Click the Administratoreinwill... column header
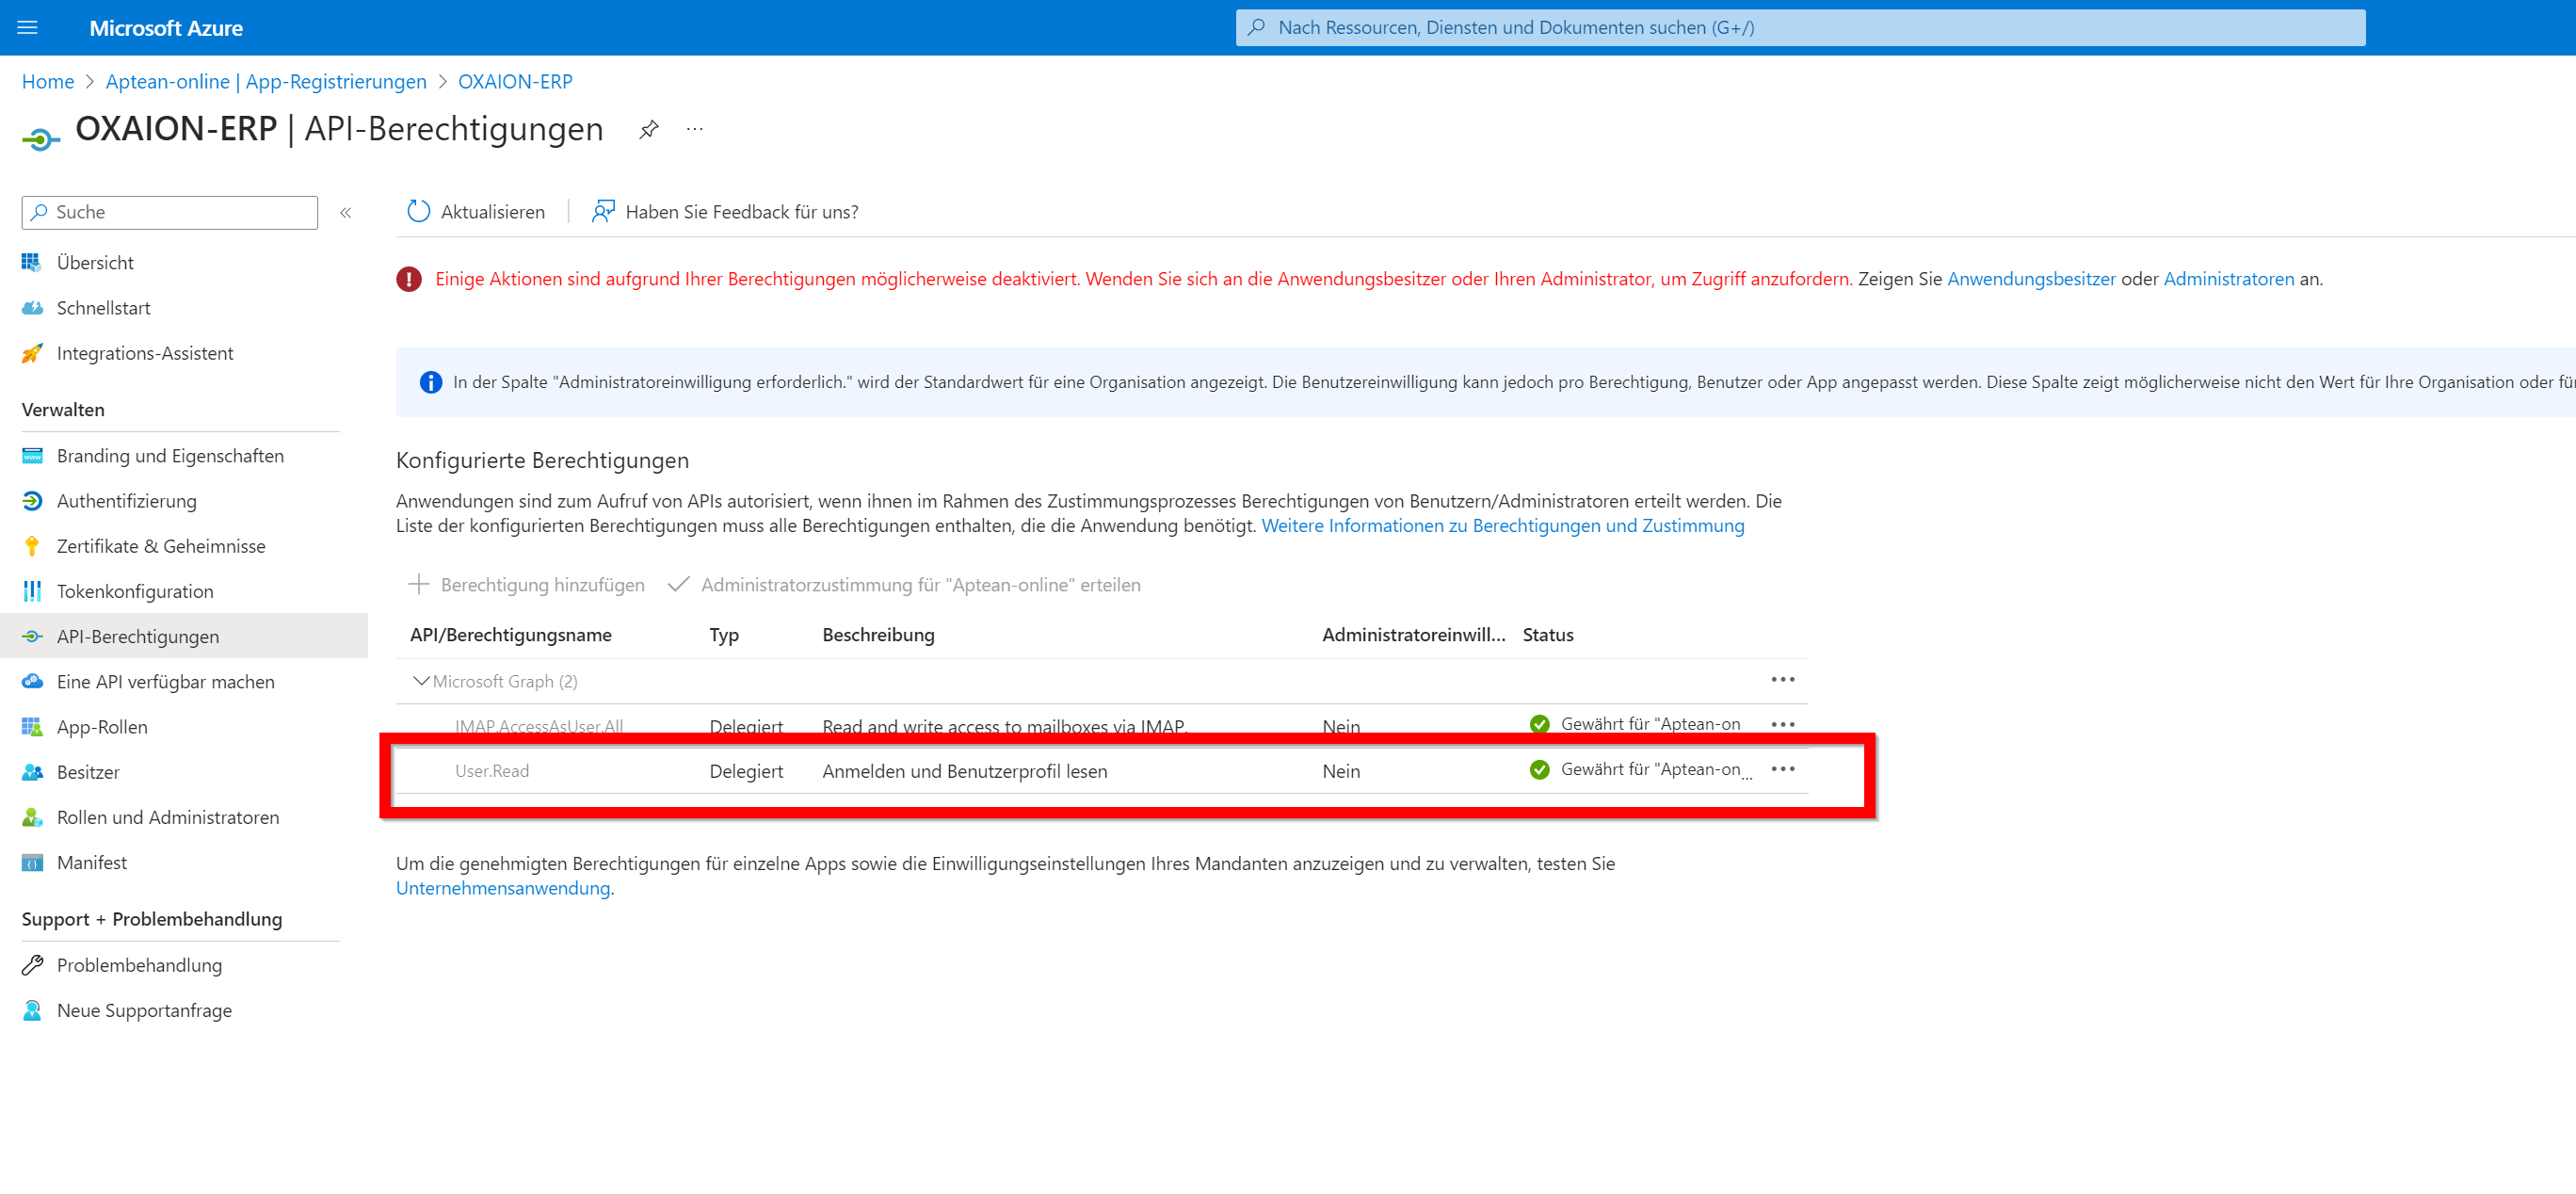 click(1413, 635)
